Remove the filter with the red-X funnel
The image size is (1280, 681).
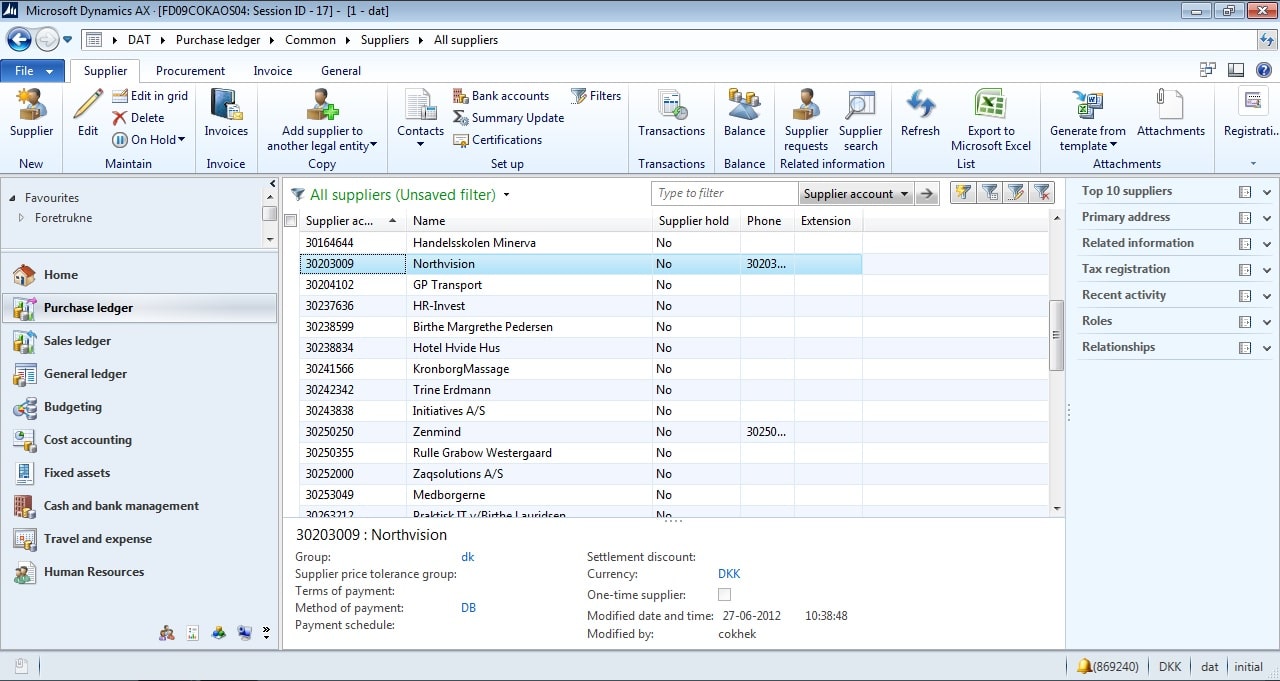click(x=1042, y=193)
